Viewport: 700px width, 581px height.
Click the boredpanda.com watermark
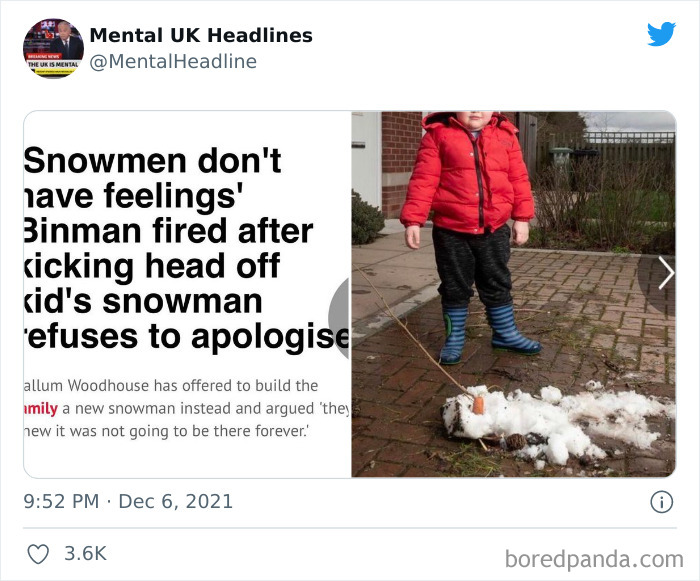point(594,559)
